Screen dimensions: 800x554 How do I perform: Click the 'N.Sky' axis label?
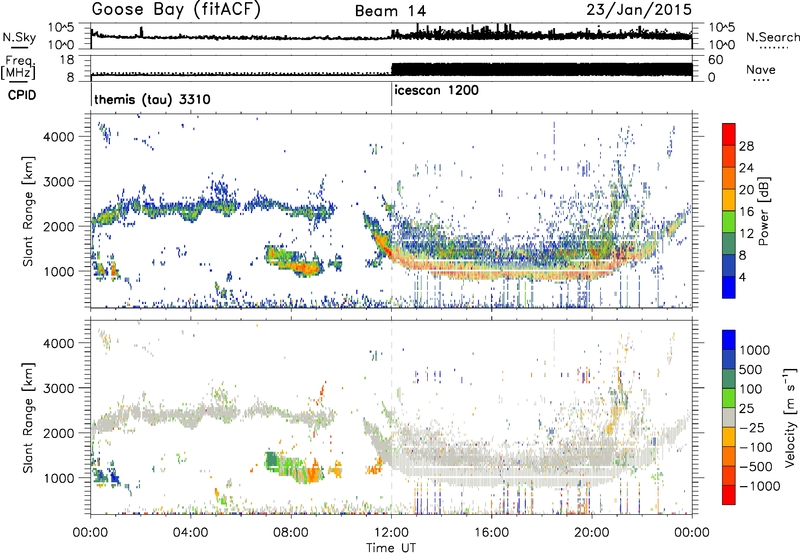[19, 37]
